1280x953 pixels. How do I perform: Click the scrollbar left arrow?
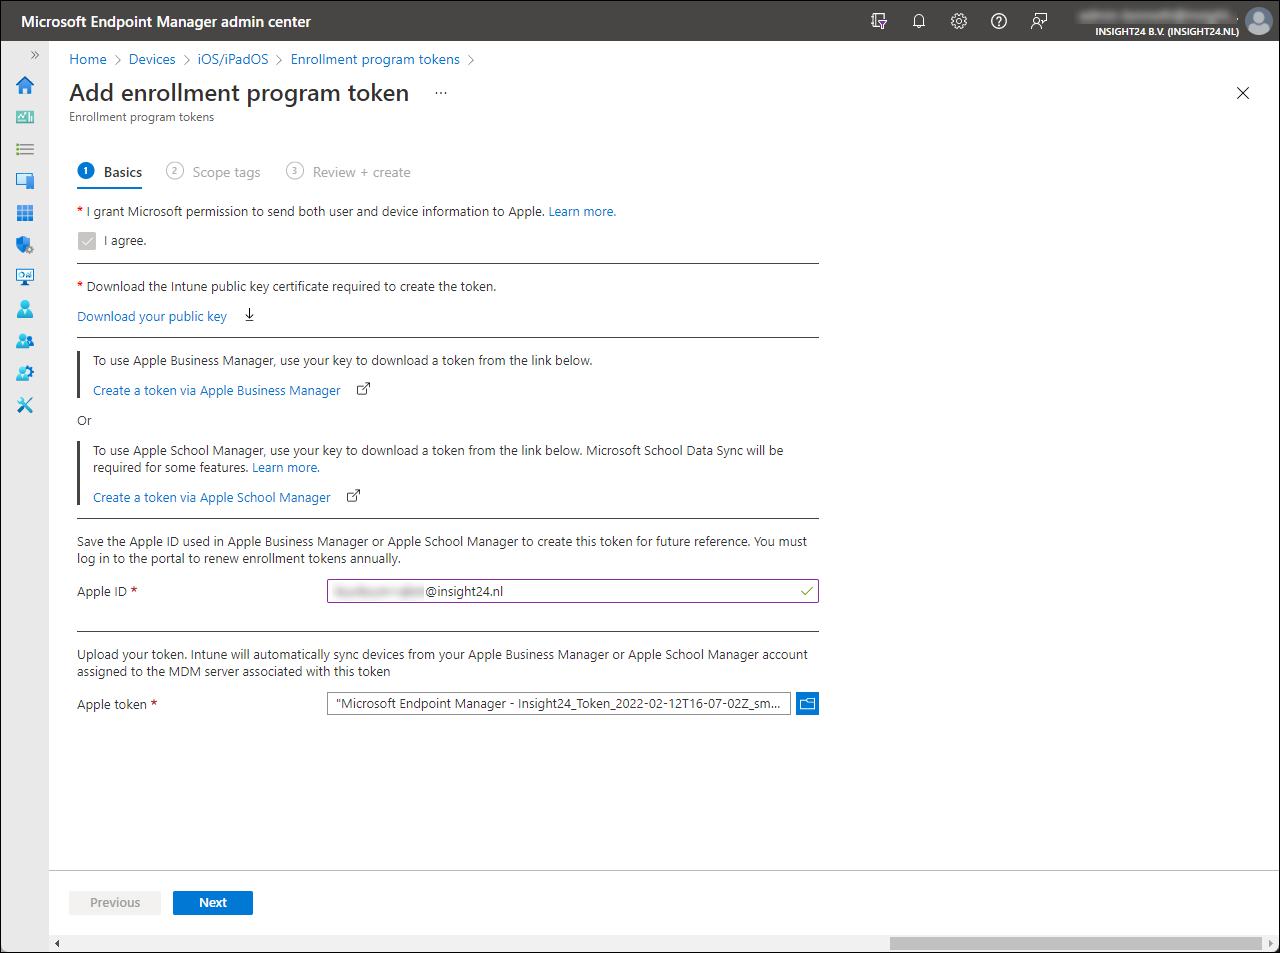(x=57, y=943)
